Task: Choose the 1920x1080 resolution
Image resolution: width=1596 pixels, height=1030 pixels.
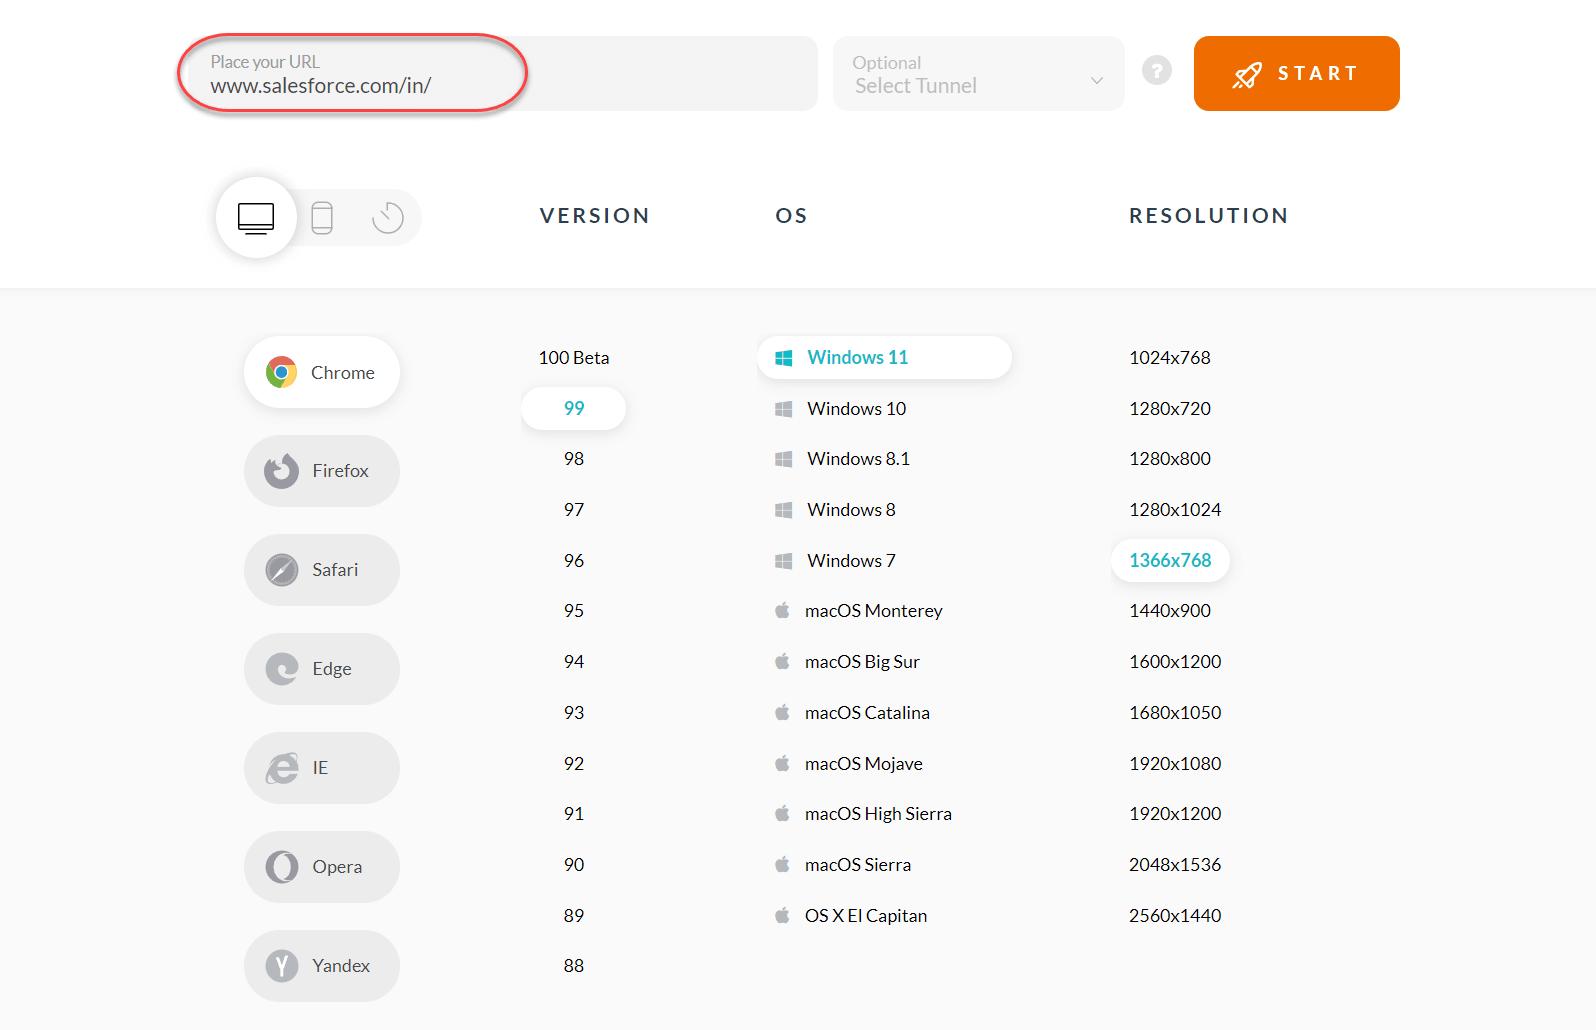Action: 1175,764
